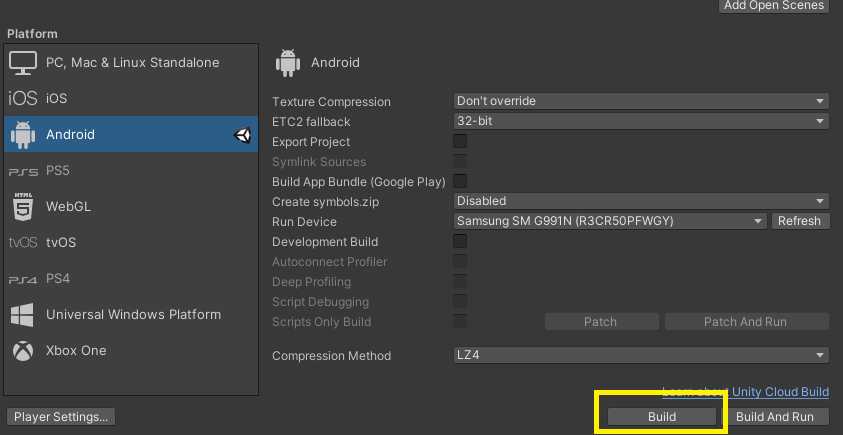
Task: Open the Learn about Unity Cloud Build link
Action: point(746,392)
